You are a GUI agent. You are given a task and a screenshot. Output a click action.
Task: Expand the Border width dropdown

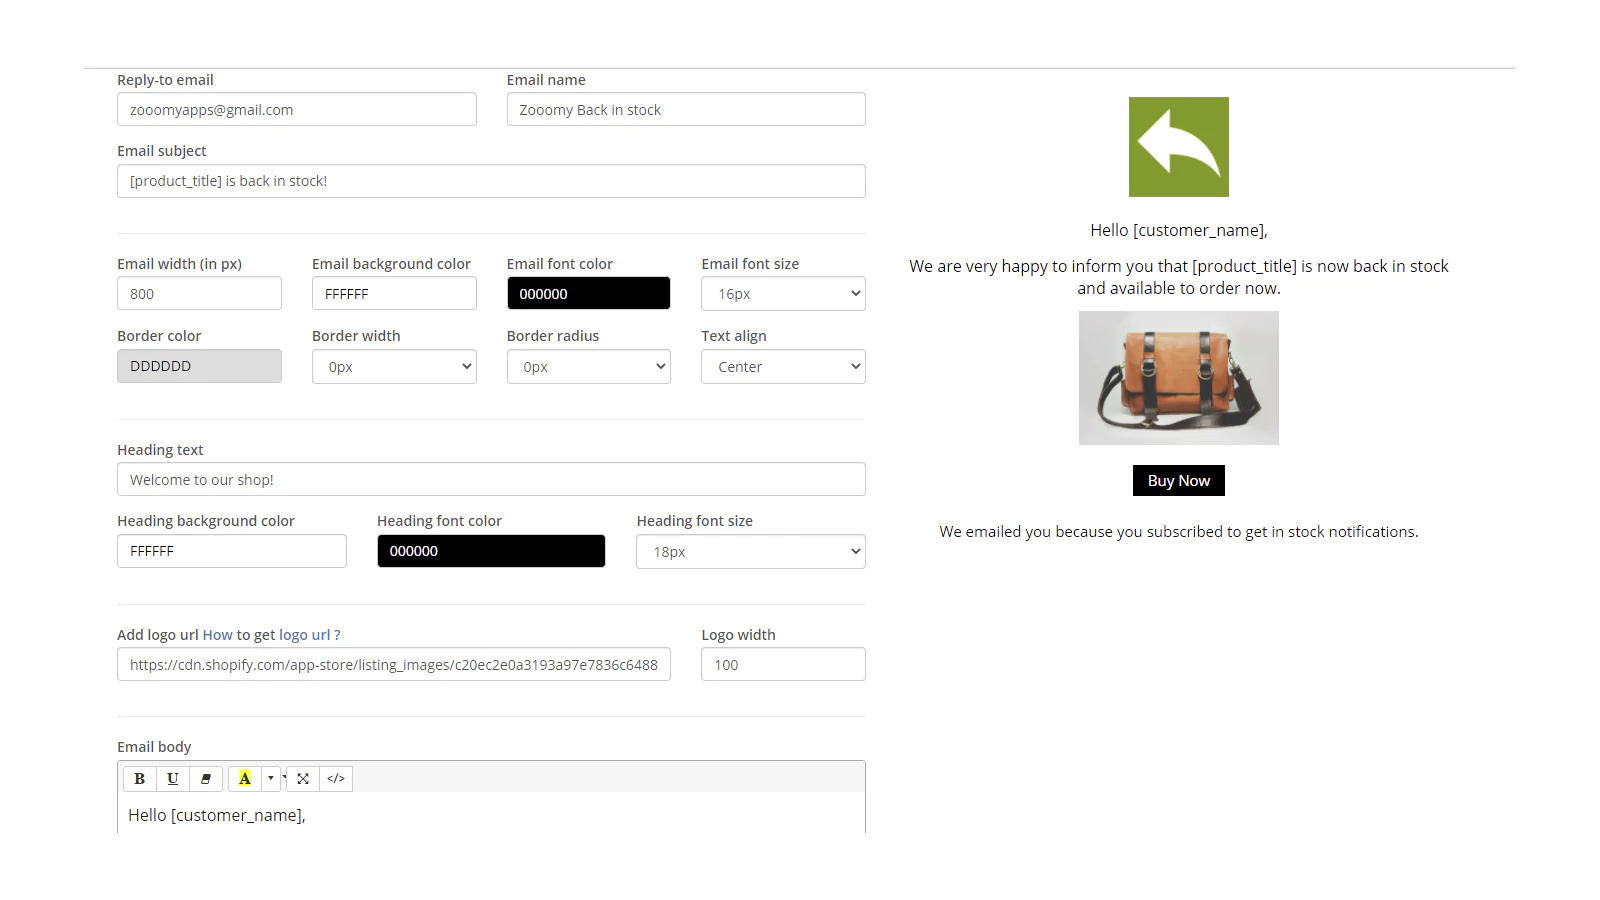click(x=394, y=367)
